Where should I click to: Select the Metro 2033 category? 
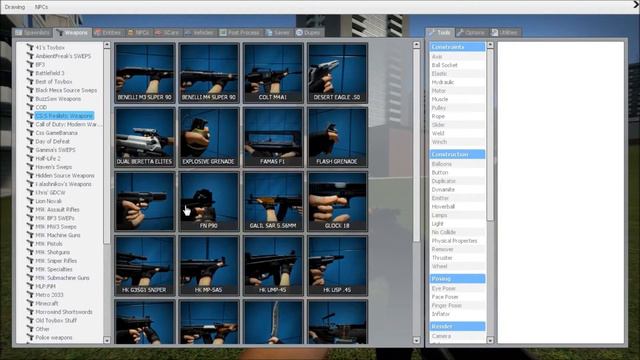click(49, 295)
